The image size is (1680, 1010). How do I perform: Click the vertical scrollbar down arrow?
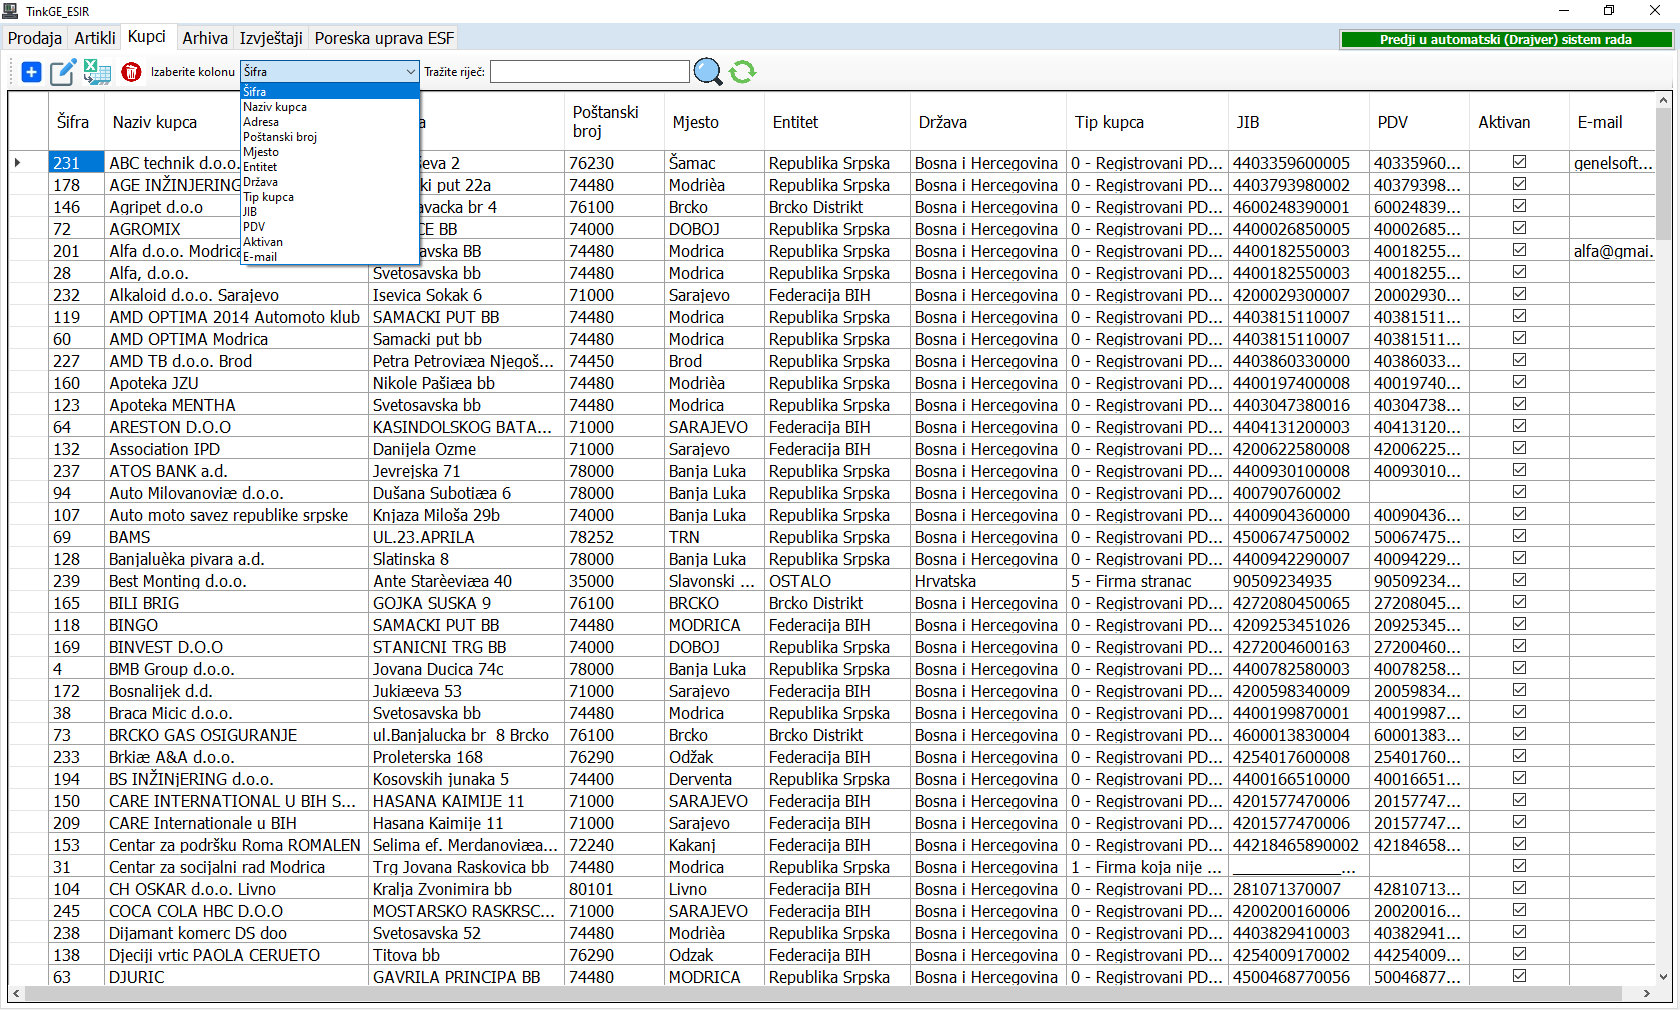[1663, 977]
